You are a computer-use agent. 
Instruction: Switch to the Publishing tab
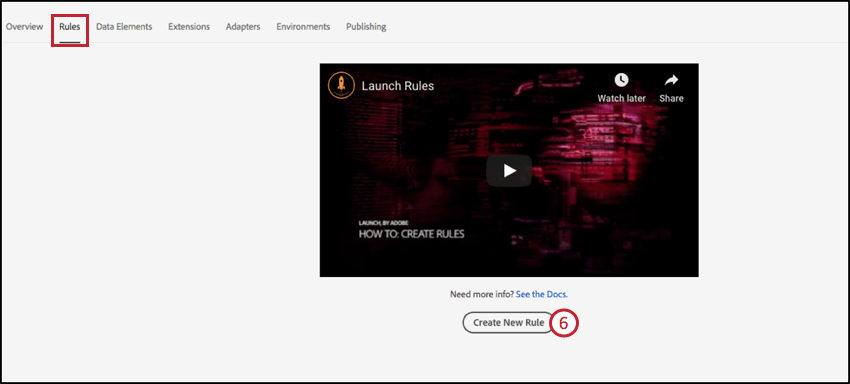(366, 27)
